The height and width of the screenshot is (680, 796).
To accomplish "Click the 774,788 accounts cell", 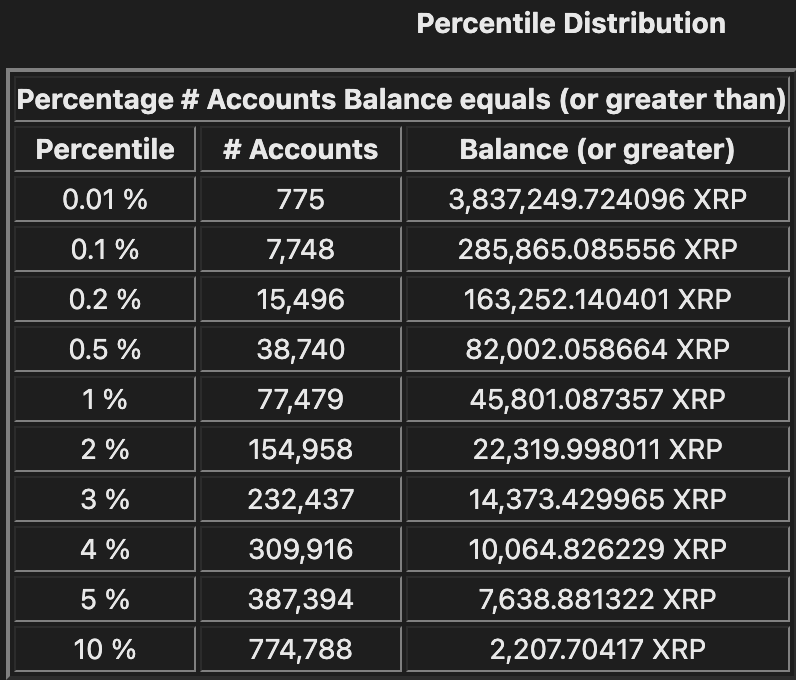I will pyautogui.click(x=301, y=649).
